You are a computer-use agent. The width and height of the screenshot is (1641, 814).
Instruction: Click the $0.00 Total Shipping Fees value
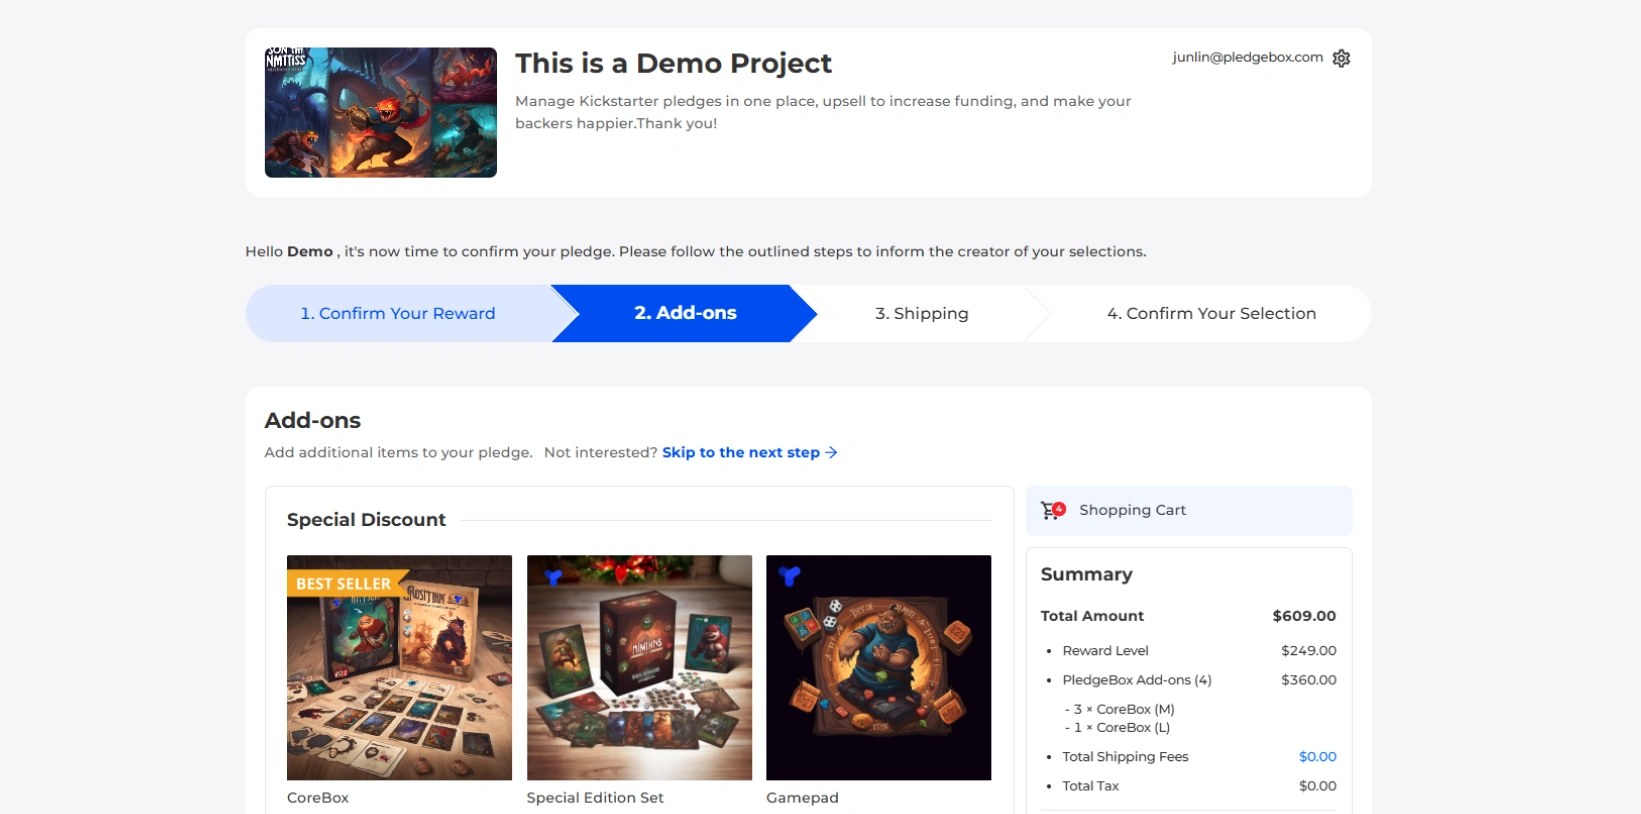(1317, 757)
